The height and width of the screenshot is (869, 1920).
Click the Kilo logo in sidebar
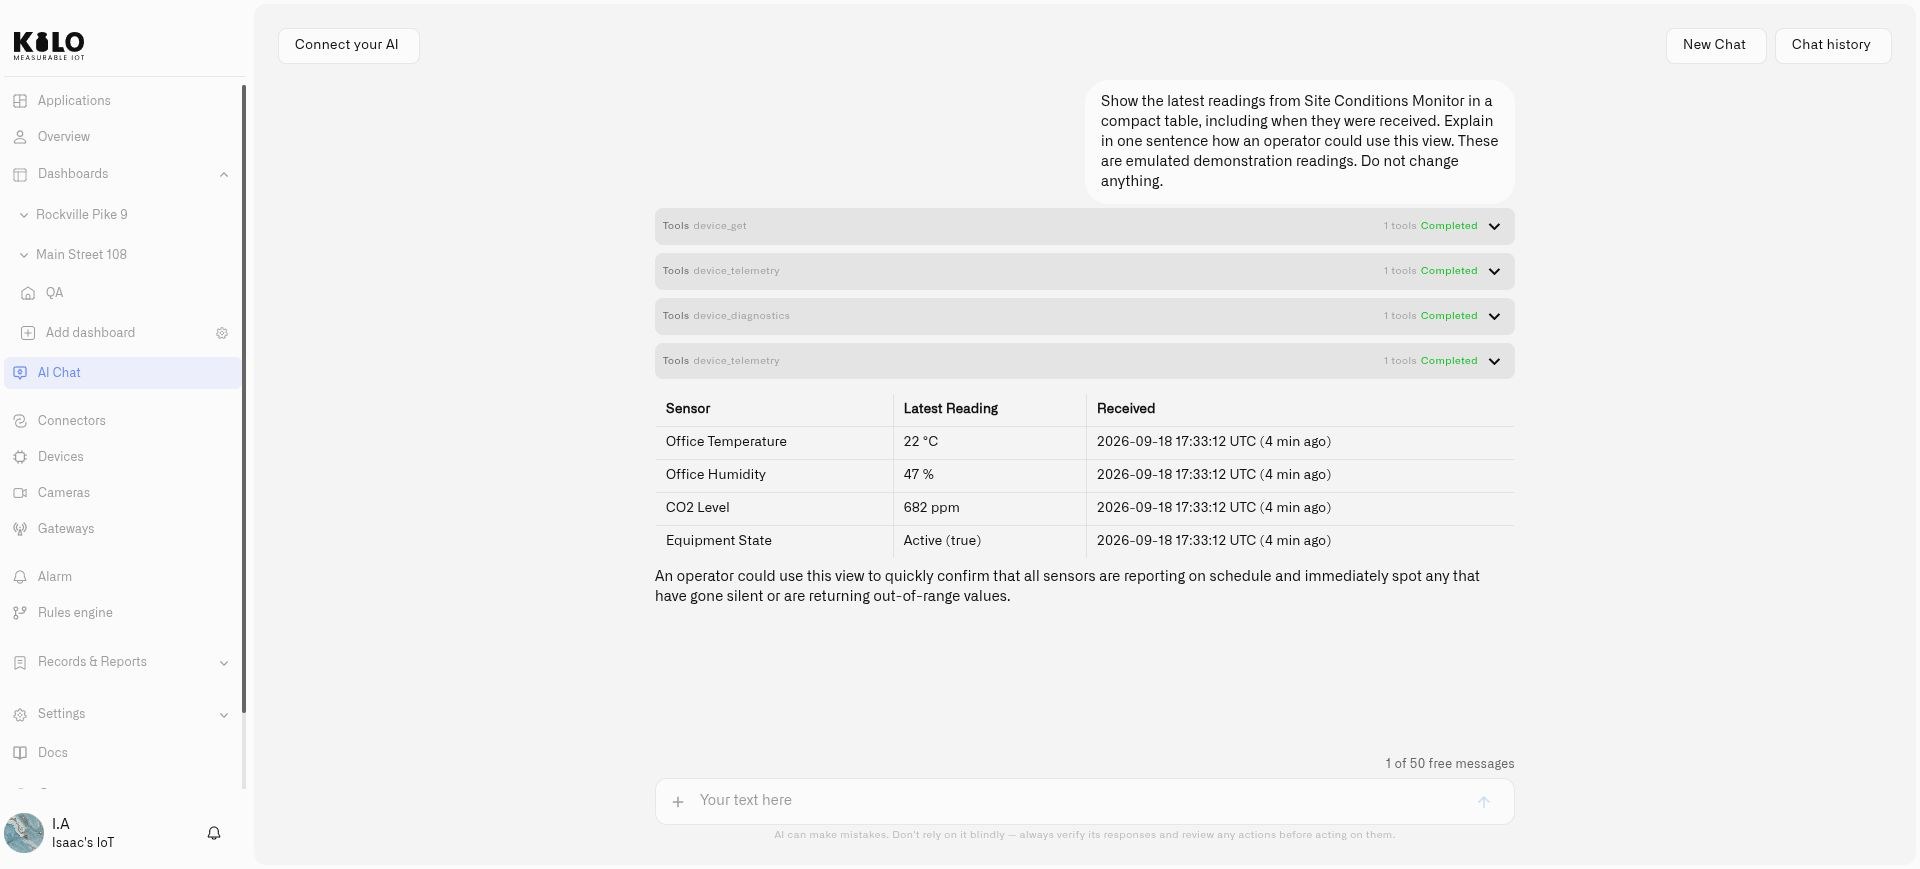(49, 45)
